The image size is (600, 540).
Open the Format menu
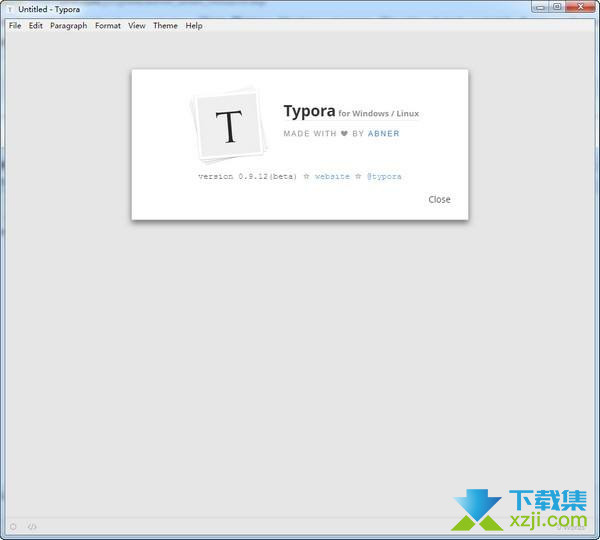108,26
